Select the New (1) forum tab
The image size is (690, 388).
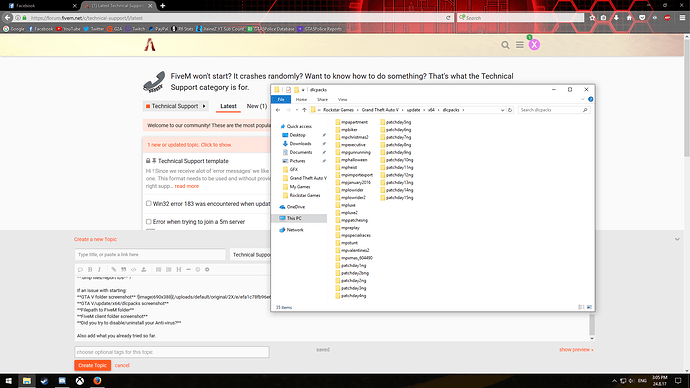click(x=257, y=106)
